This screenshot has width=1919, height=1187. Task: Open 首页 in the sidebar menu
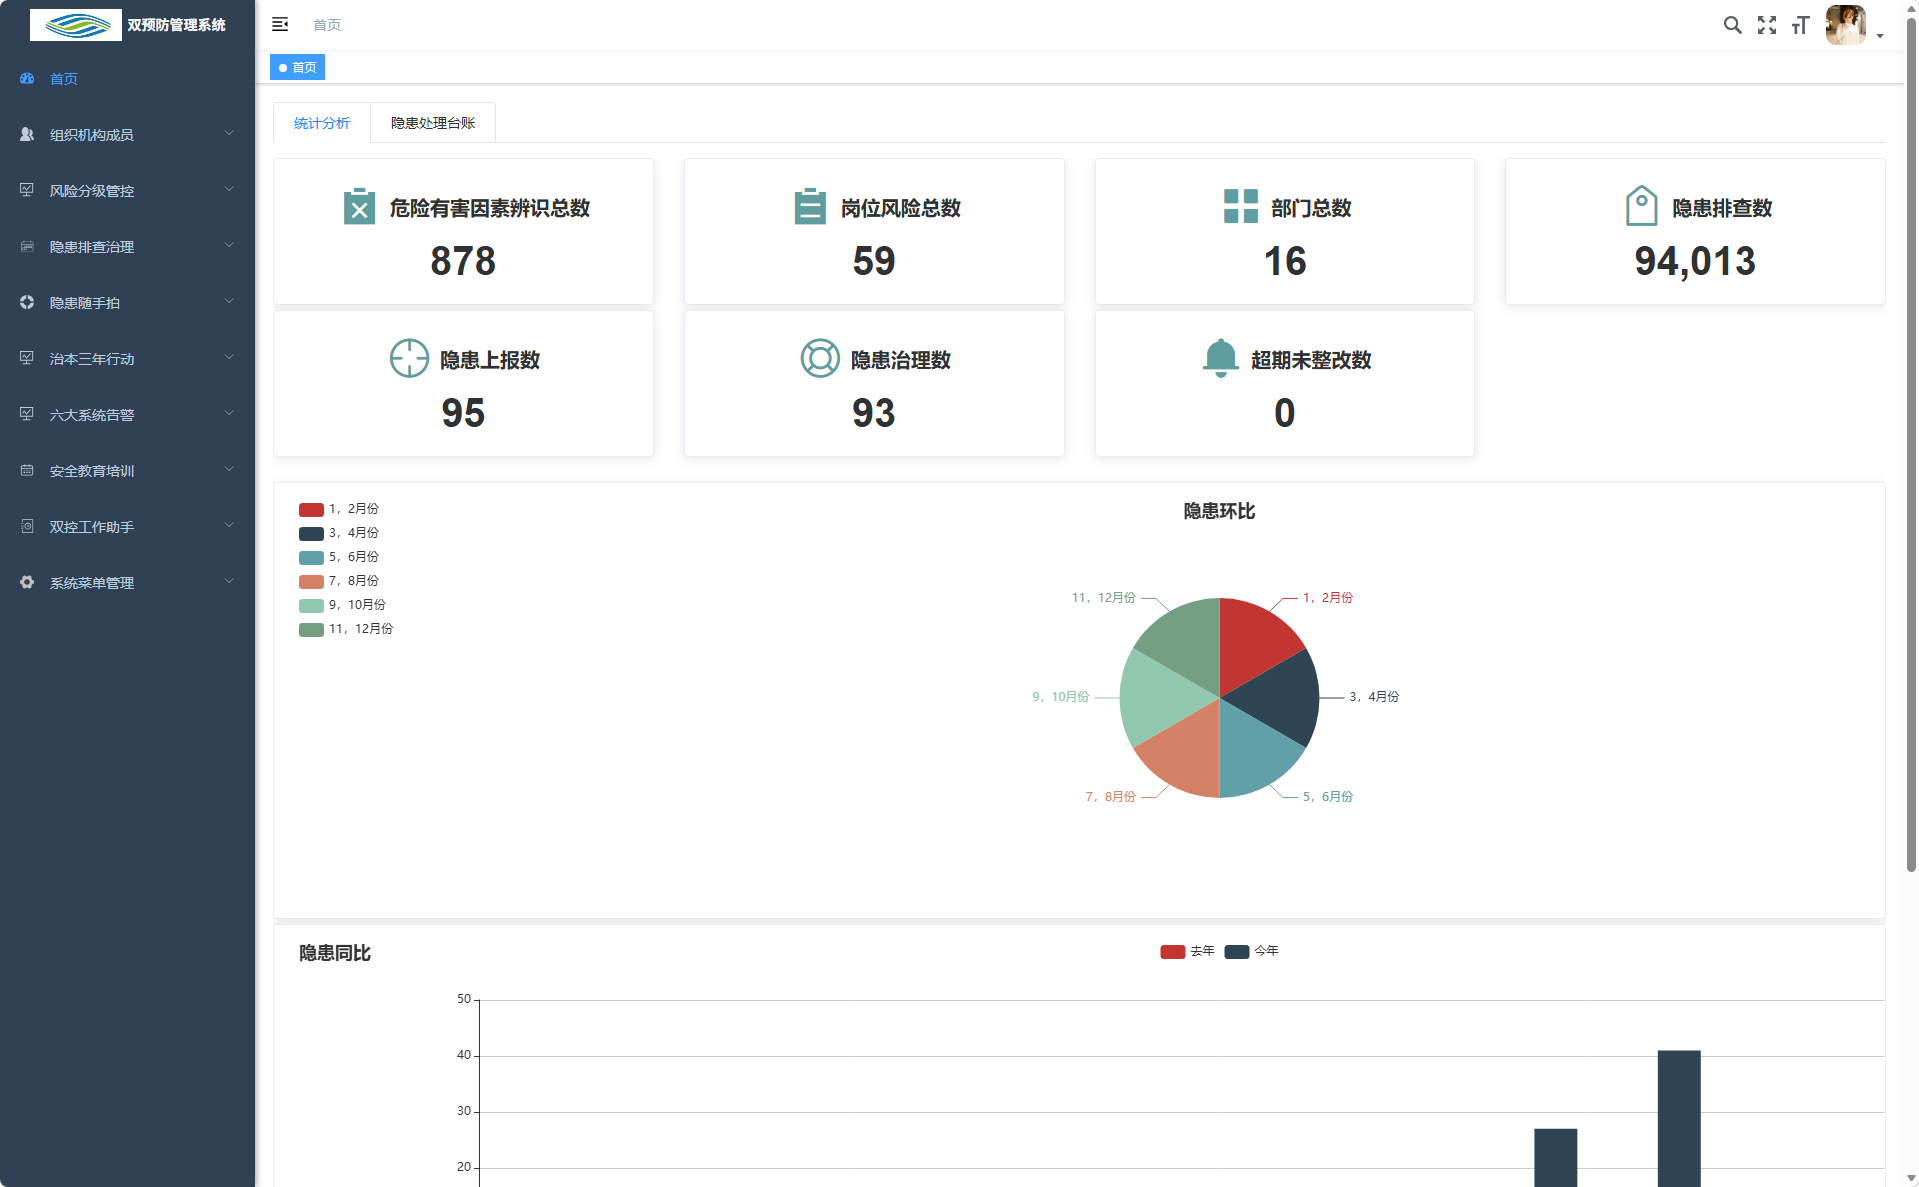(x=127, y=78)
